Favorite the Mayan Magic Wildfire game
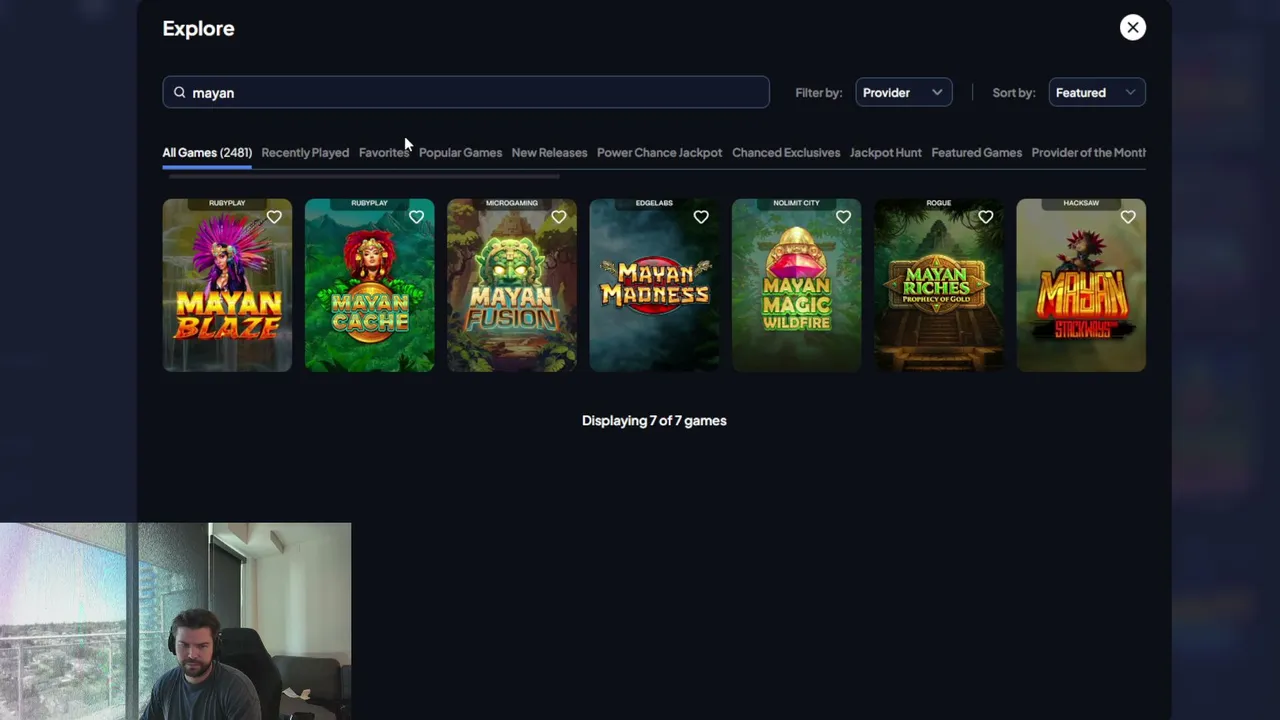1280x720 pixels. tap(843, 217)
